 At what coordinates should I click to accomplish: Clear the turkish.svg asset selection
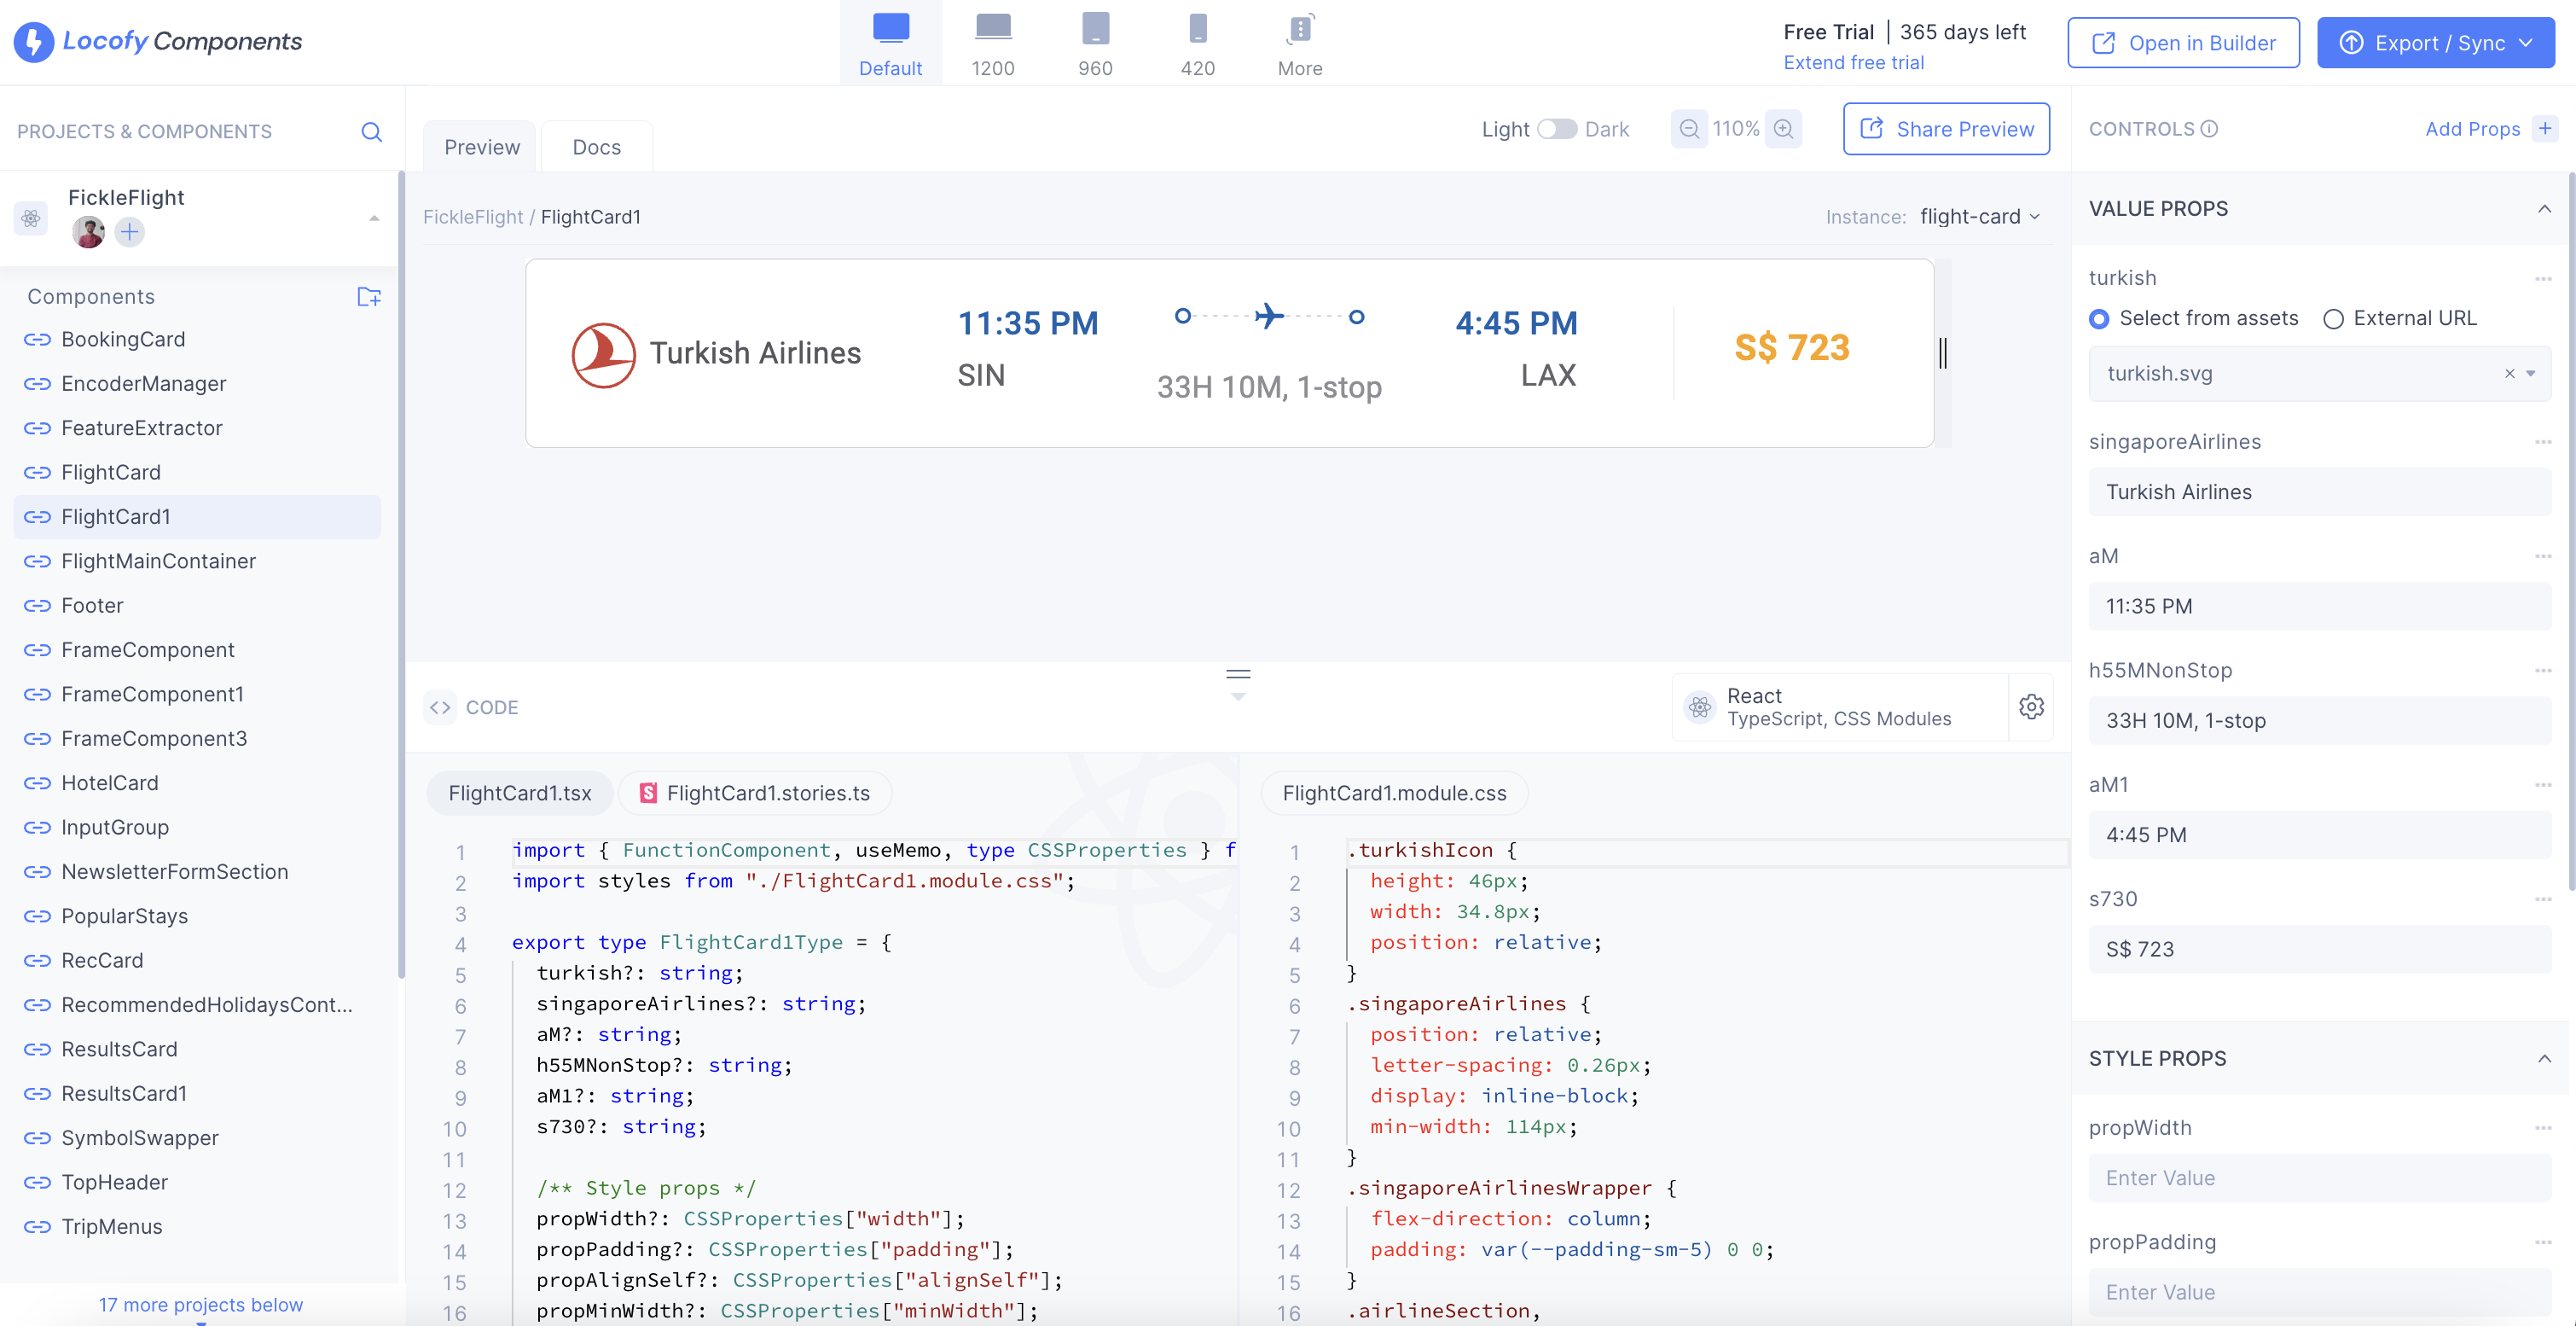2509,372
